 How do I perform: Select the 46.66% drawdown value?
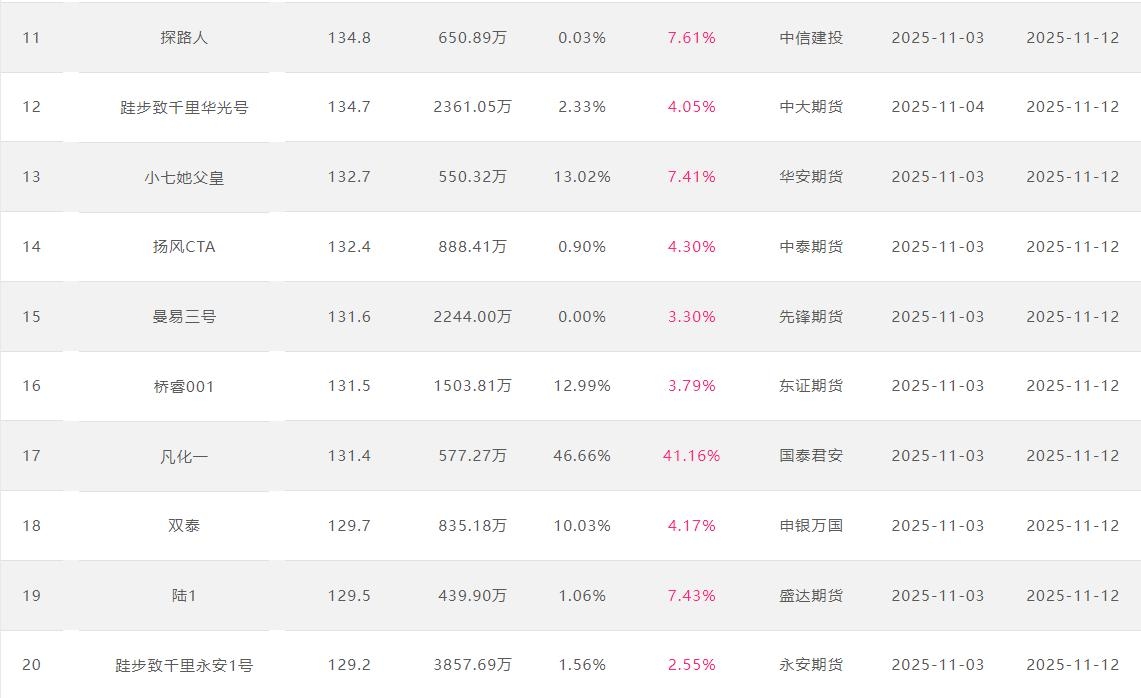(x=582, y=456)
